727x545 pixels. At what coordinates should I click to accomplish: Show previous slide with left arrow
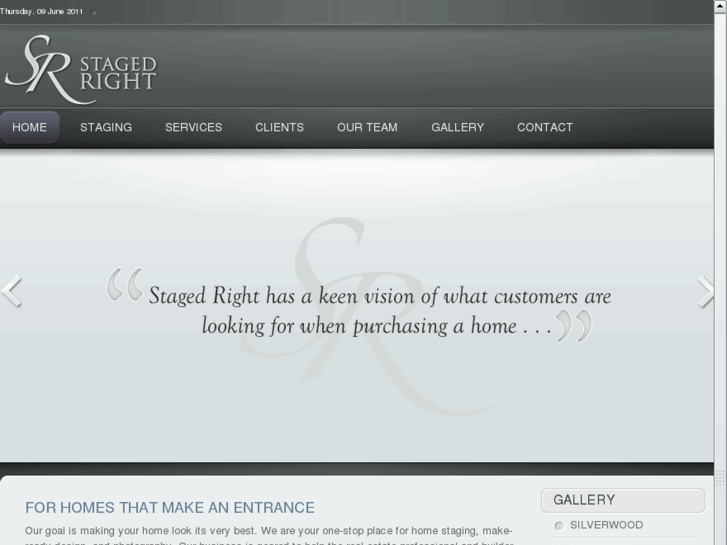(12, 291)
